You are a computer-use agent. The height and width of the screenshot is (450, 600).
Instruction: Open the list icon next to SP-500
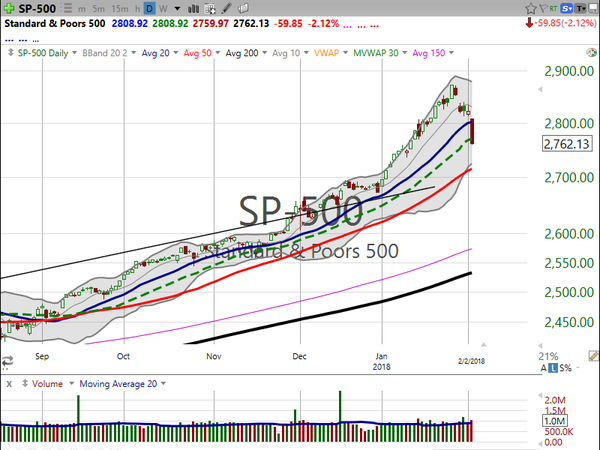67,8
